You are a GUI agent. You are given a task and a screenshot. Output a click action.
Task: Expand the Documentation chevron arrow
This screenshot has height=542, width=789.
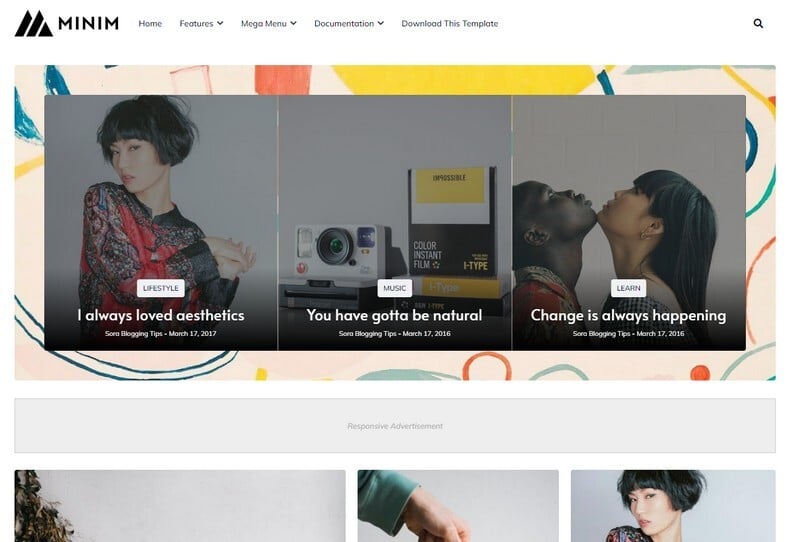pos(380,23)
